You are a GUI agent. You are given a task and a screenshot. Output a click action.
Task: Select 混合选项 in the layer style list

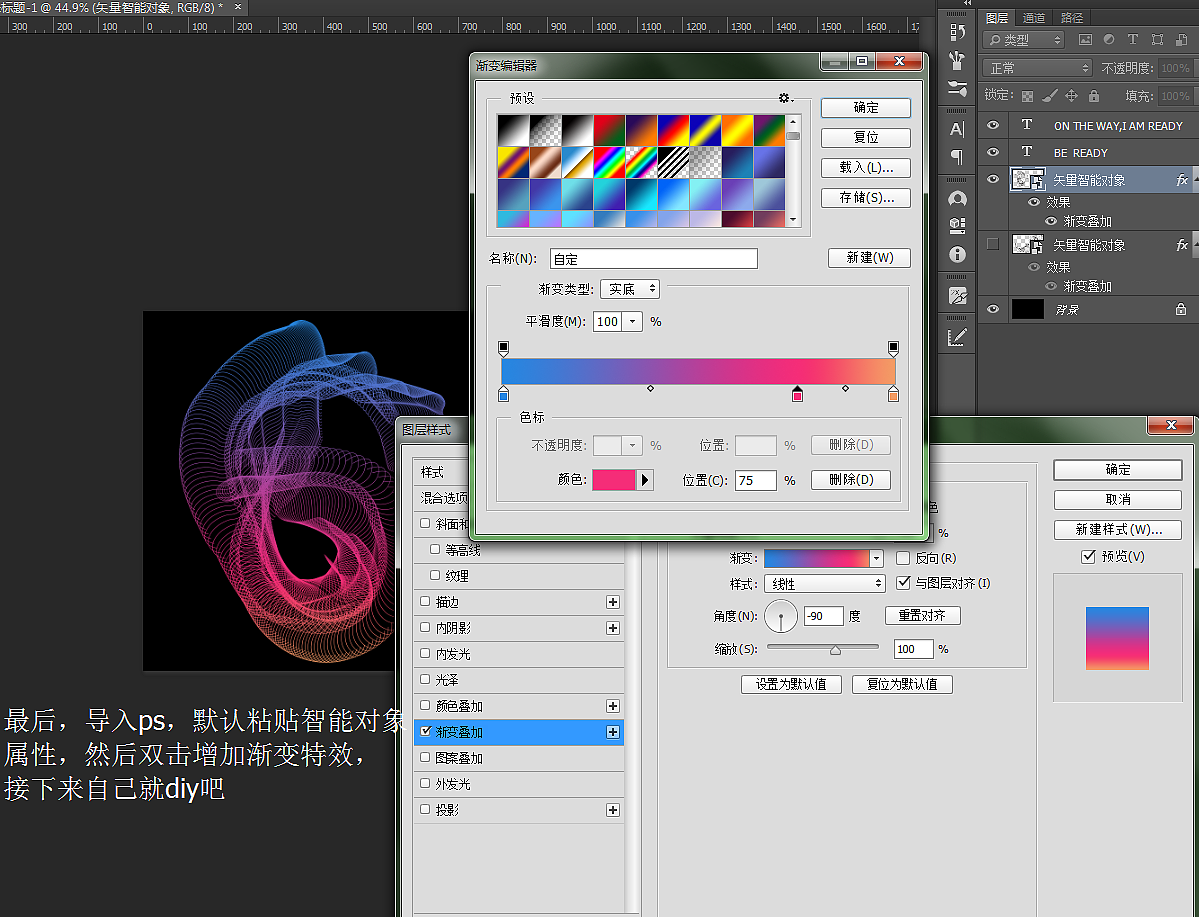pos(444,498)
